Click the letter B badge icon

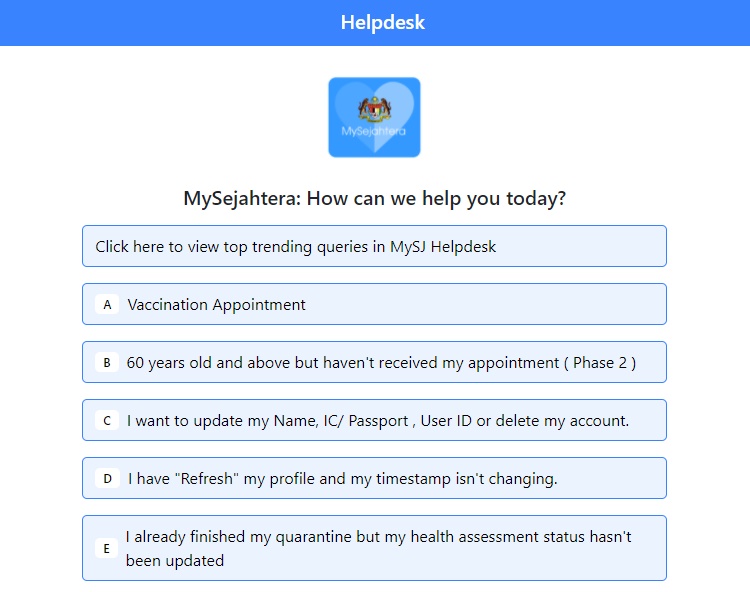click(x=107, y=362)
